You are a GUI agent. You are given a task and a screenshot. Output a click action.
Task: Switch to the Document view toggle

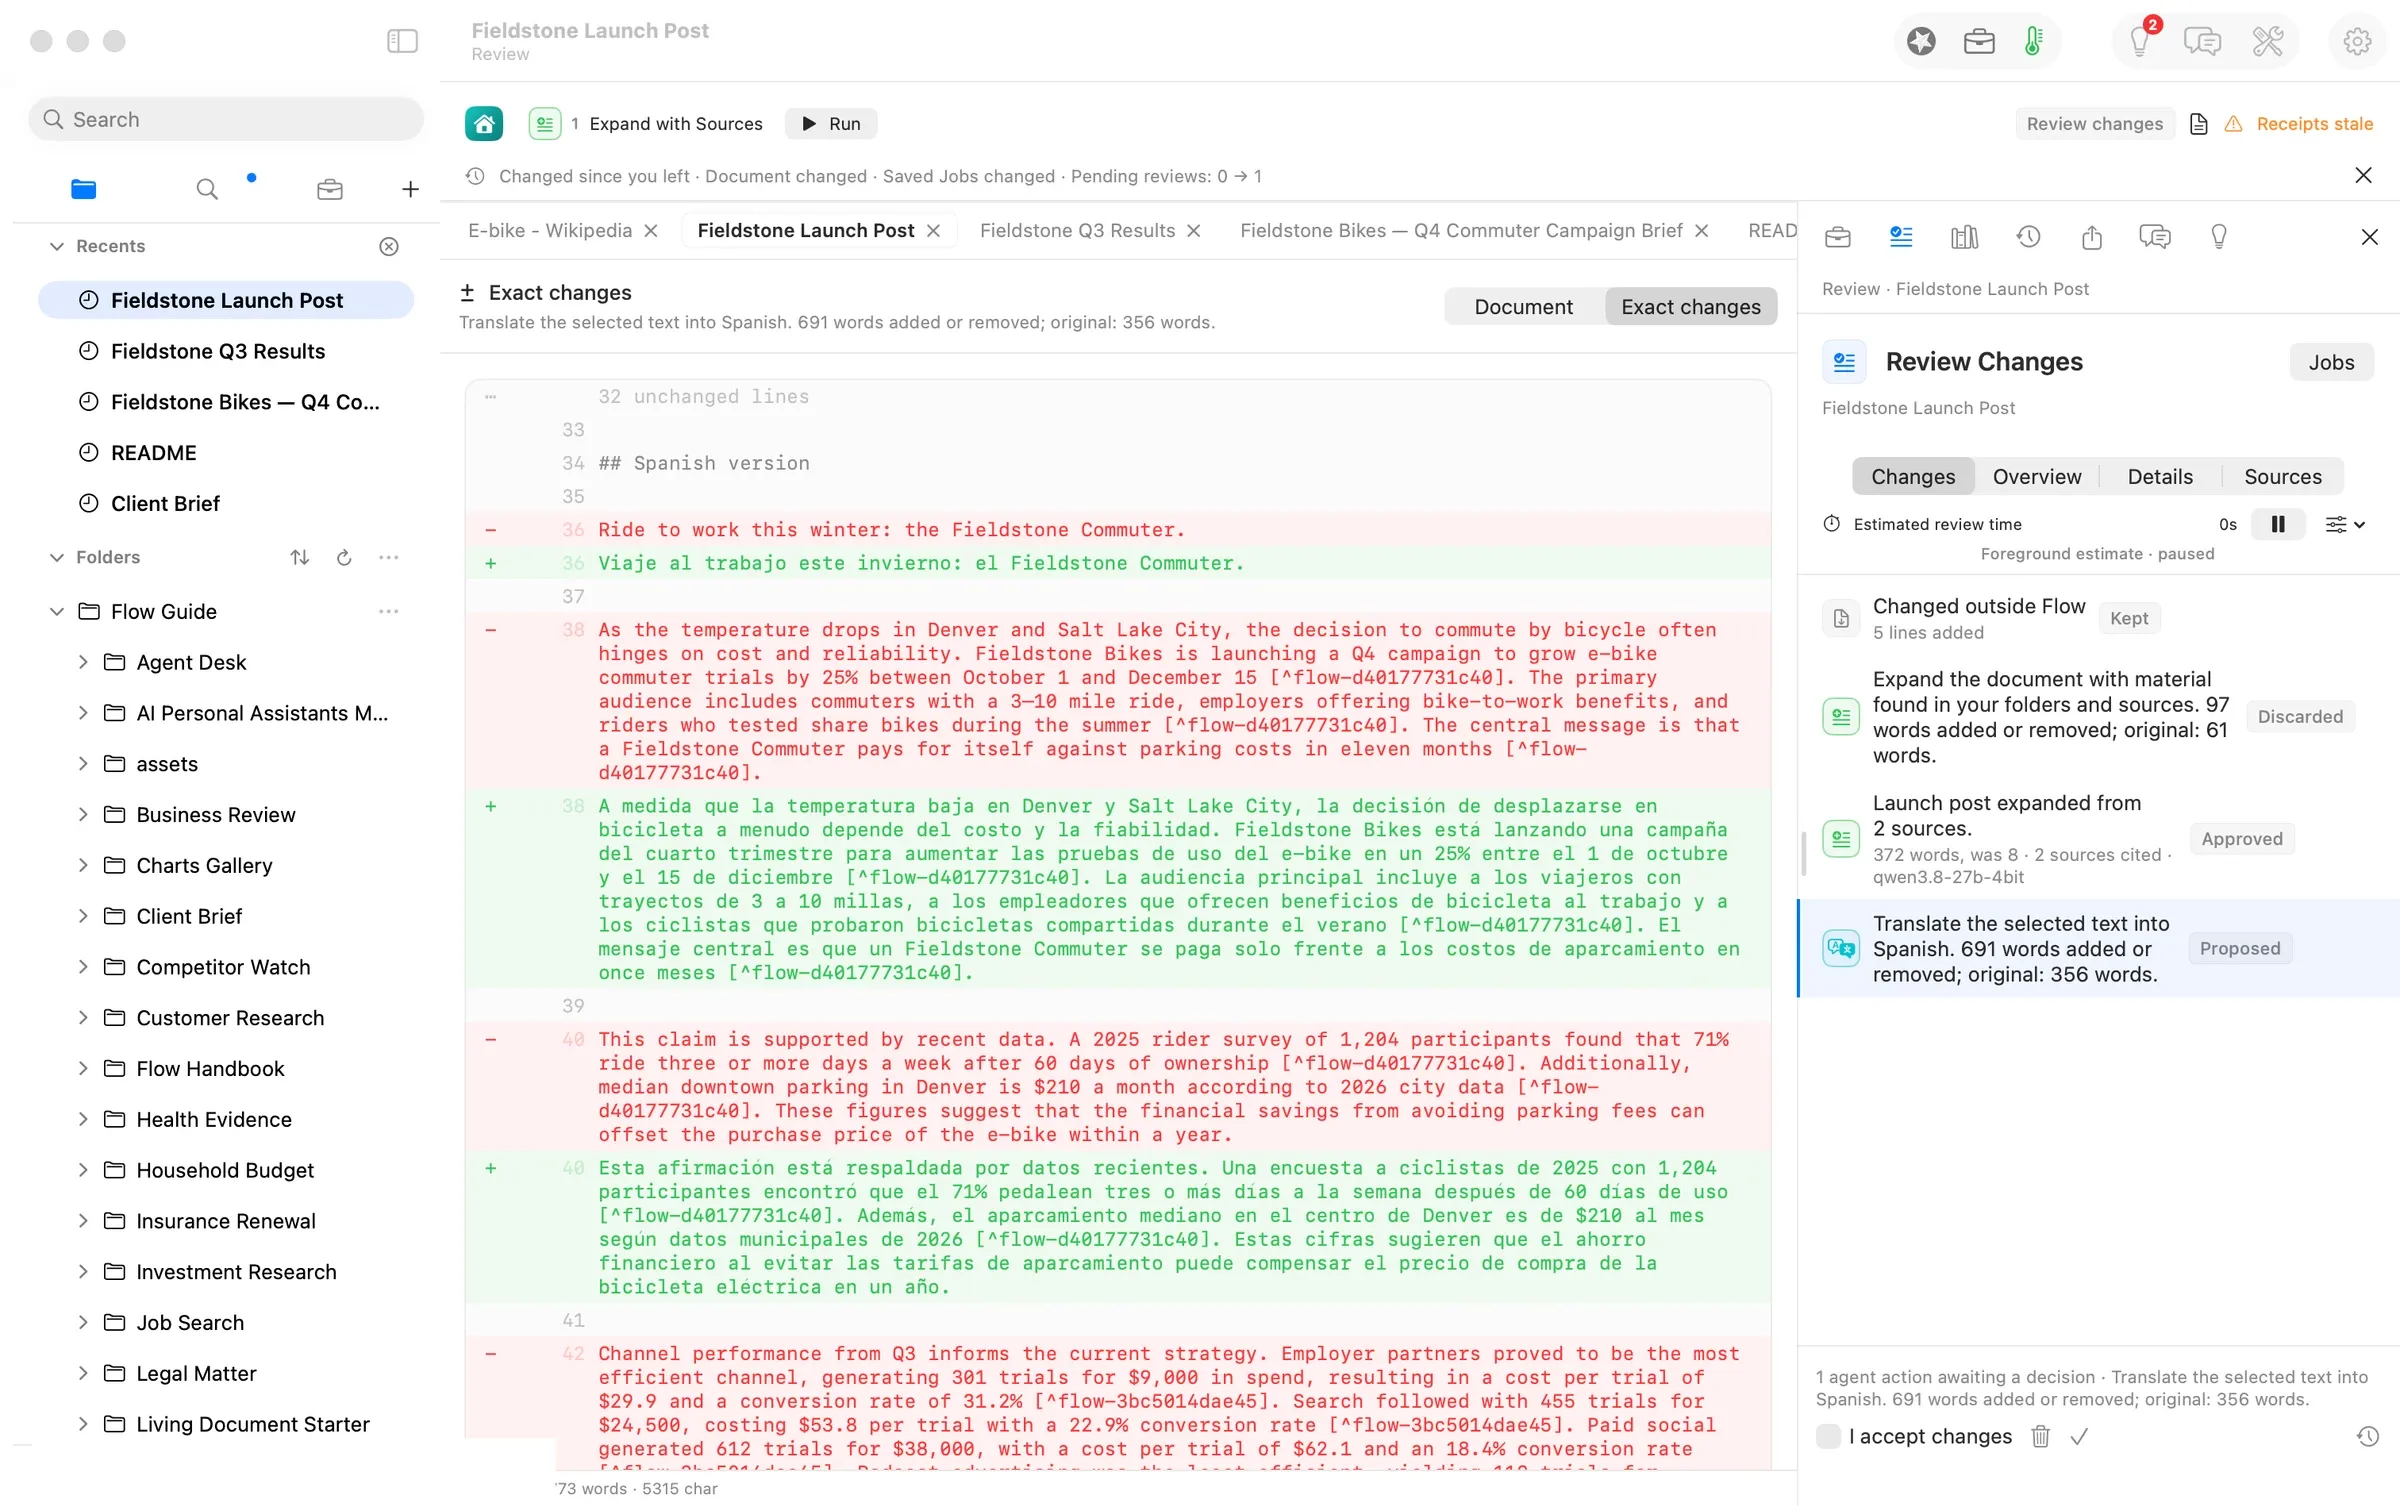tap(1523, 307)
